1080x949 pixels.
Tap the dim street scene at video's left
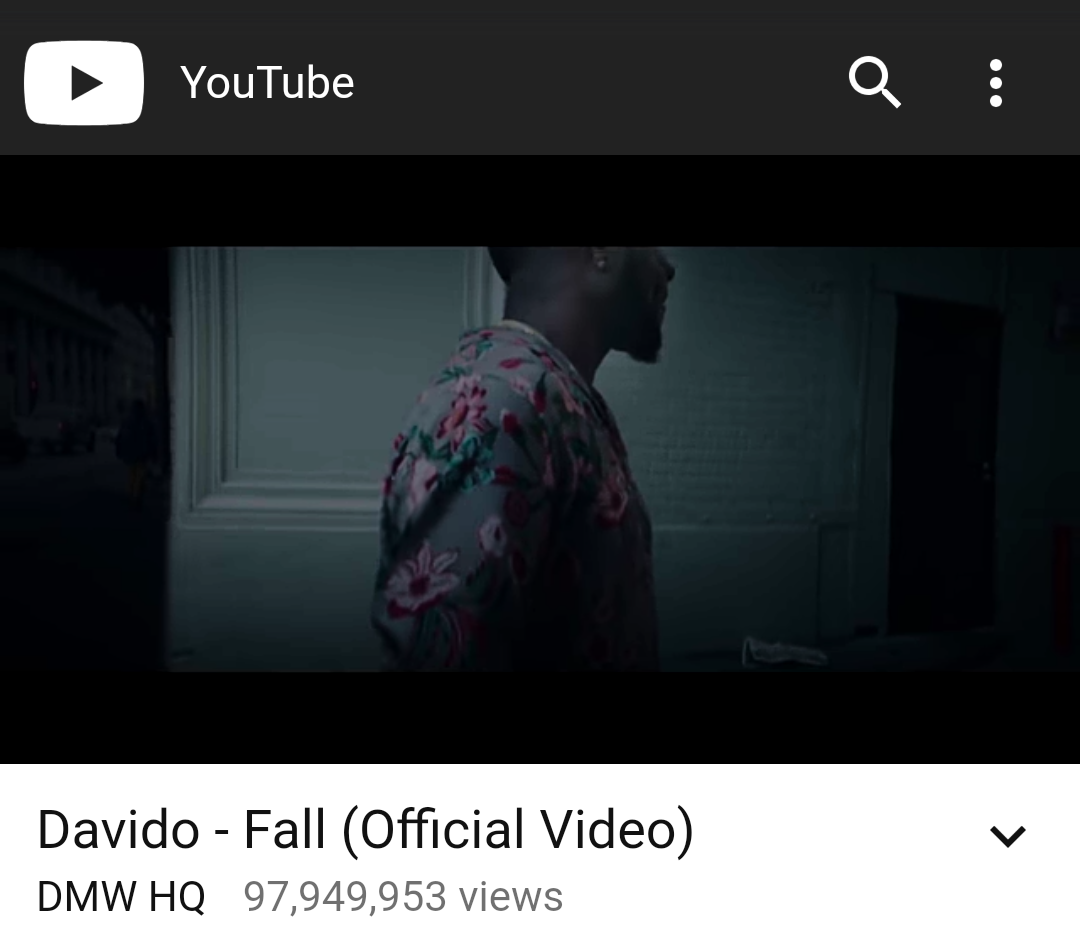point(84,458)
